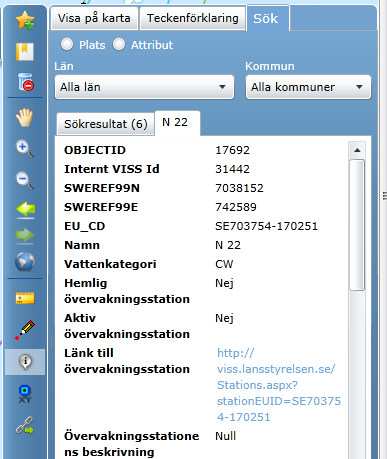The width and height of the screenshot is (387, 459).
Task: Select the Sök tab
Action: click(x=267, y=18)
